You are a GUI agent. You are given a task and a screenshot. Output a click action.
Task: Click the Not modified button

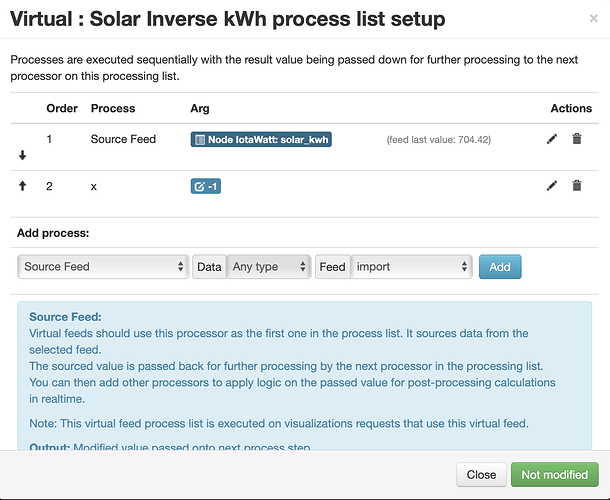point(554,474)
